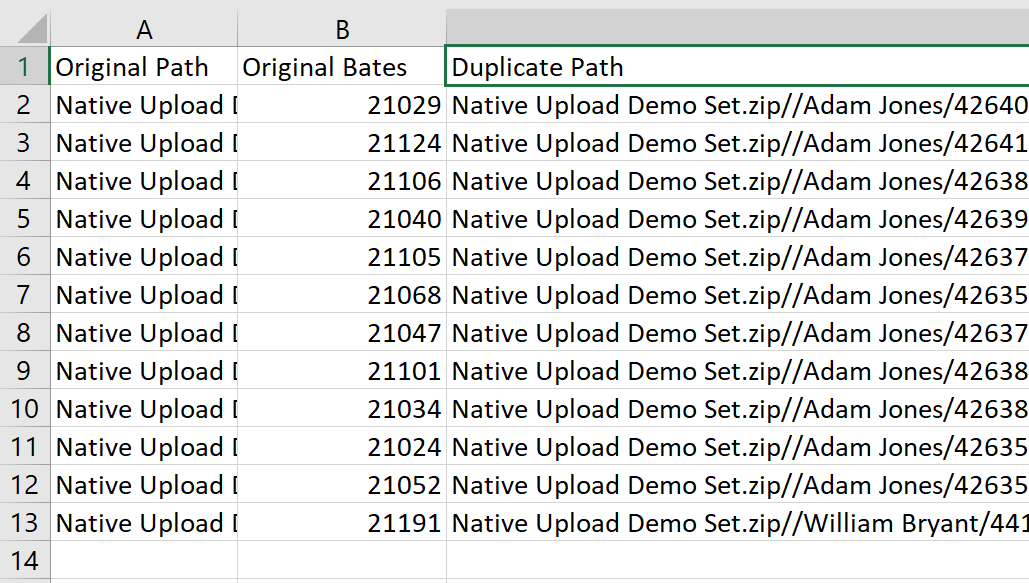Click the Original Path header cell

coord(144,66)
